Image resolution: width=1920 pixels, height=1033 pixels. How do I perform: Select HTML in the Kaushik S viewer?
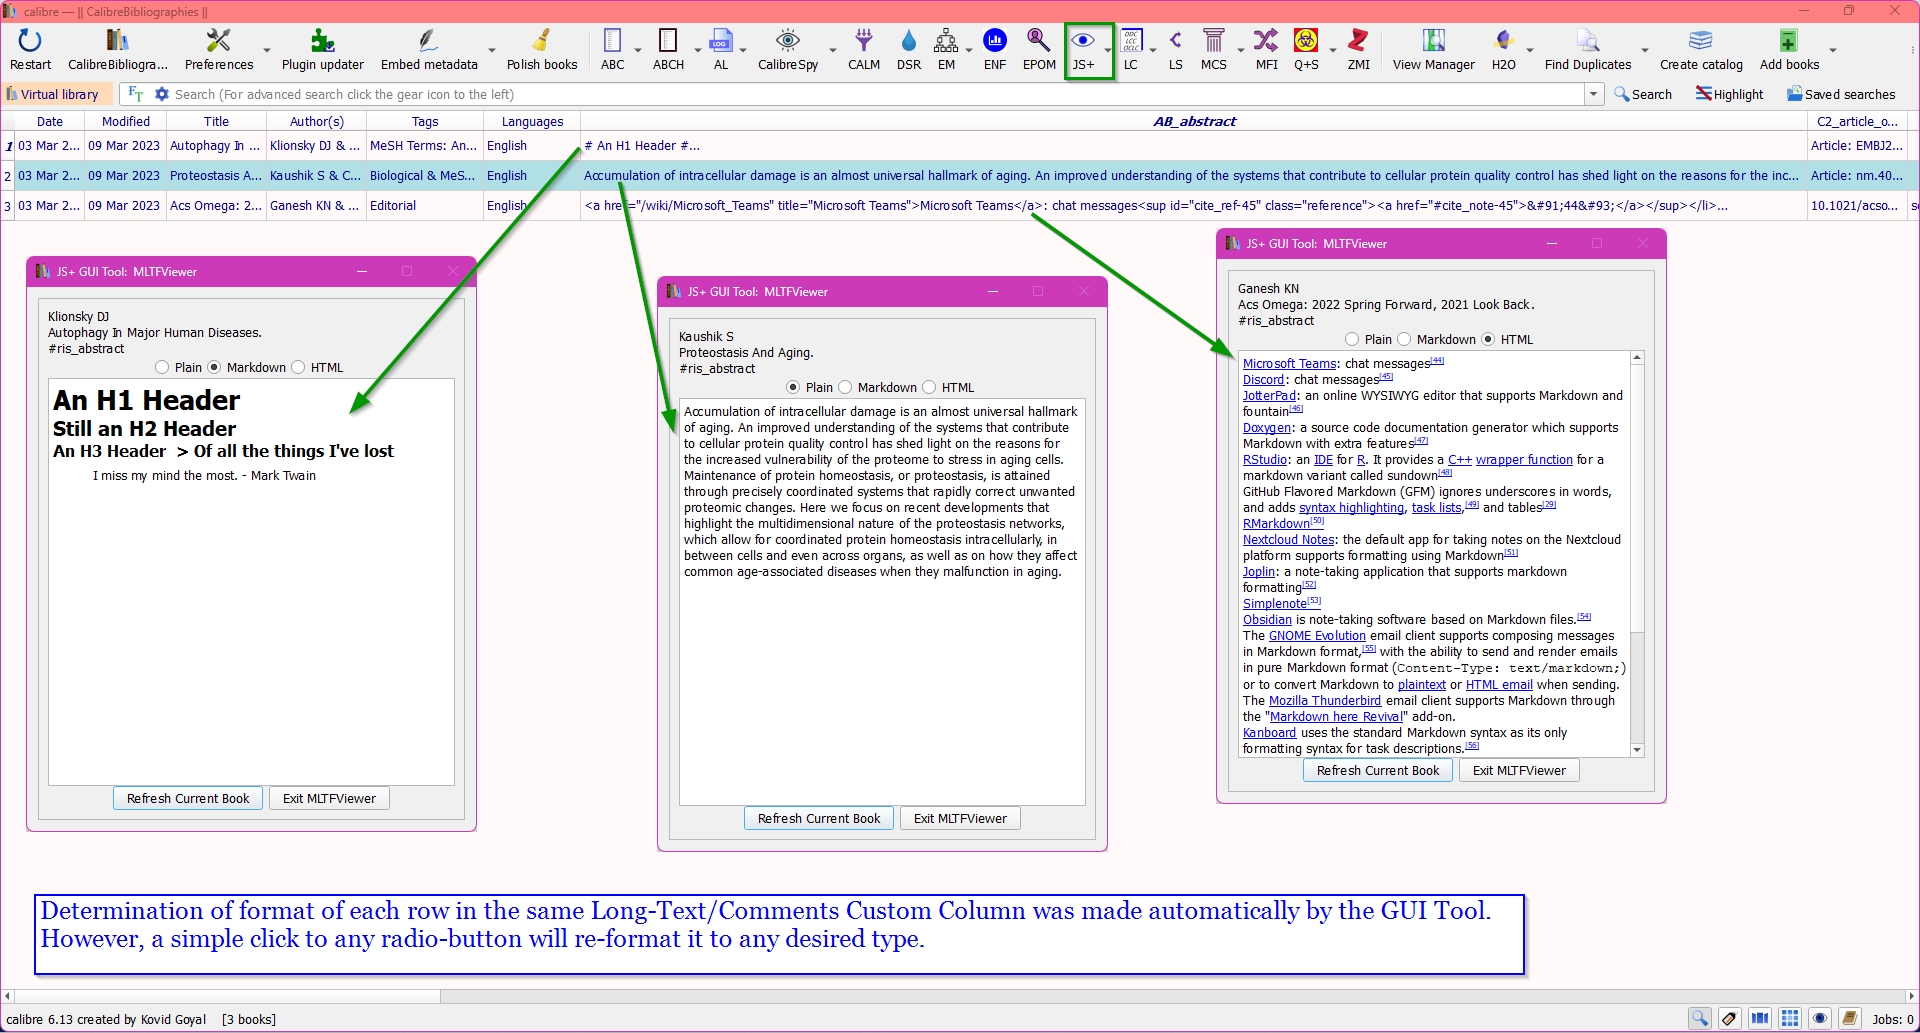click(929, 388)
